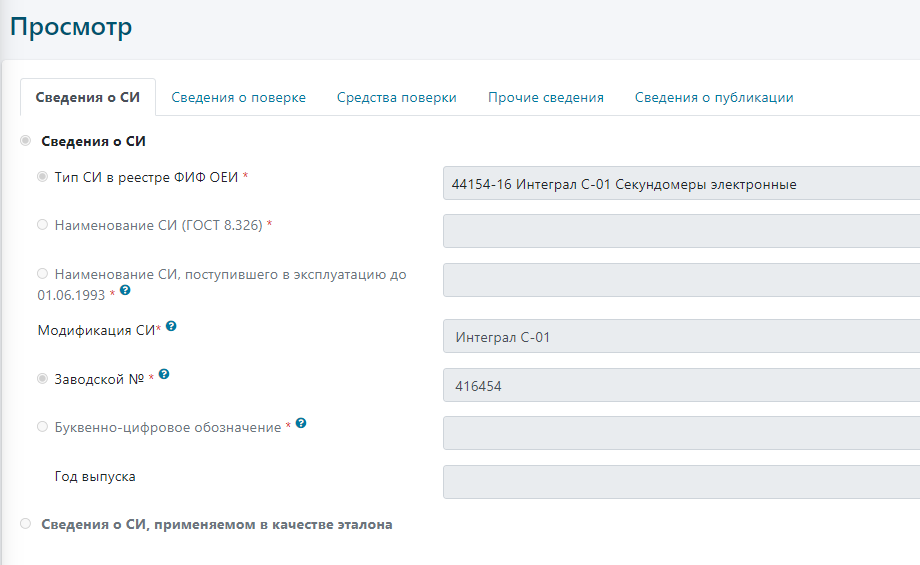
Task: Choose Наименование СИ (ГОСТ 8.326) radio option
Action: [x=42, y=225]
